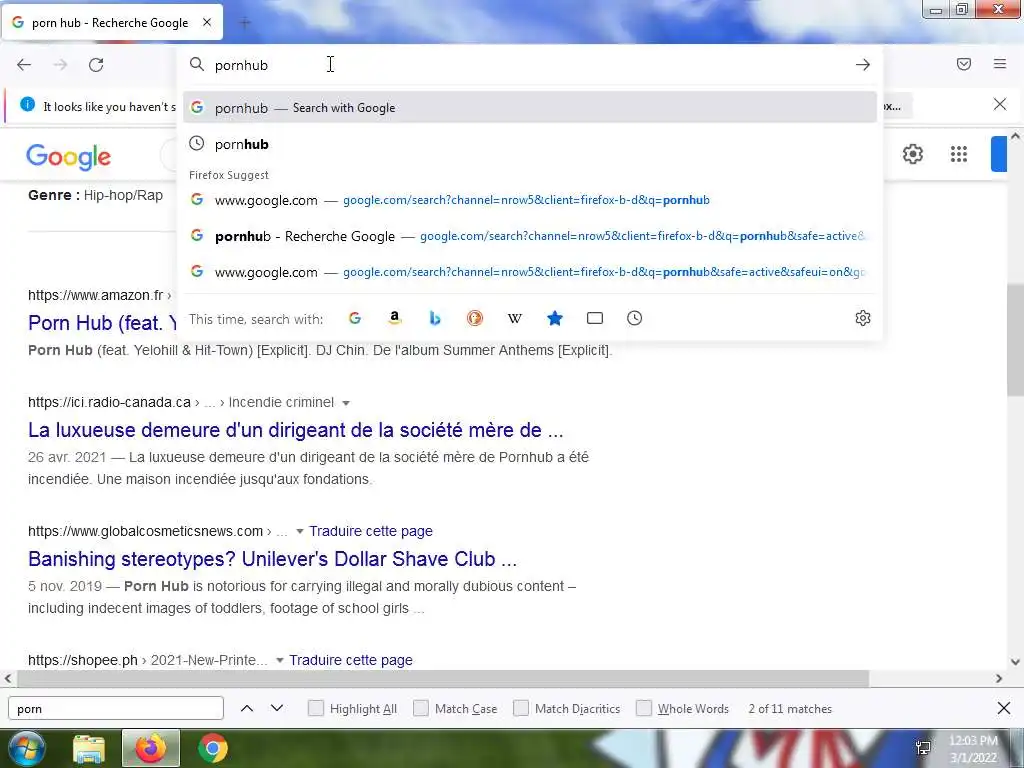1024x768 pixels.
Task: Search this time with Wikipedia icon
Action: pos(515,318)
